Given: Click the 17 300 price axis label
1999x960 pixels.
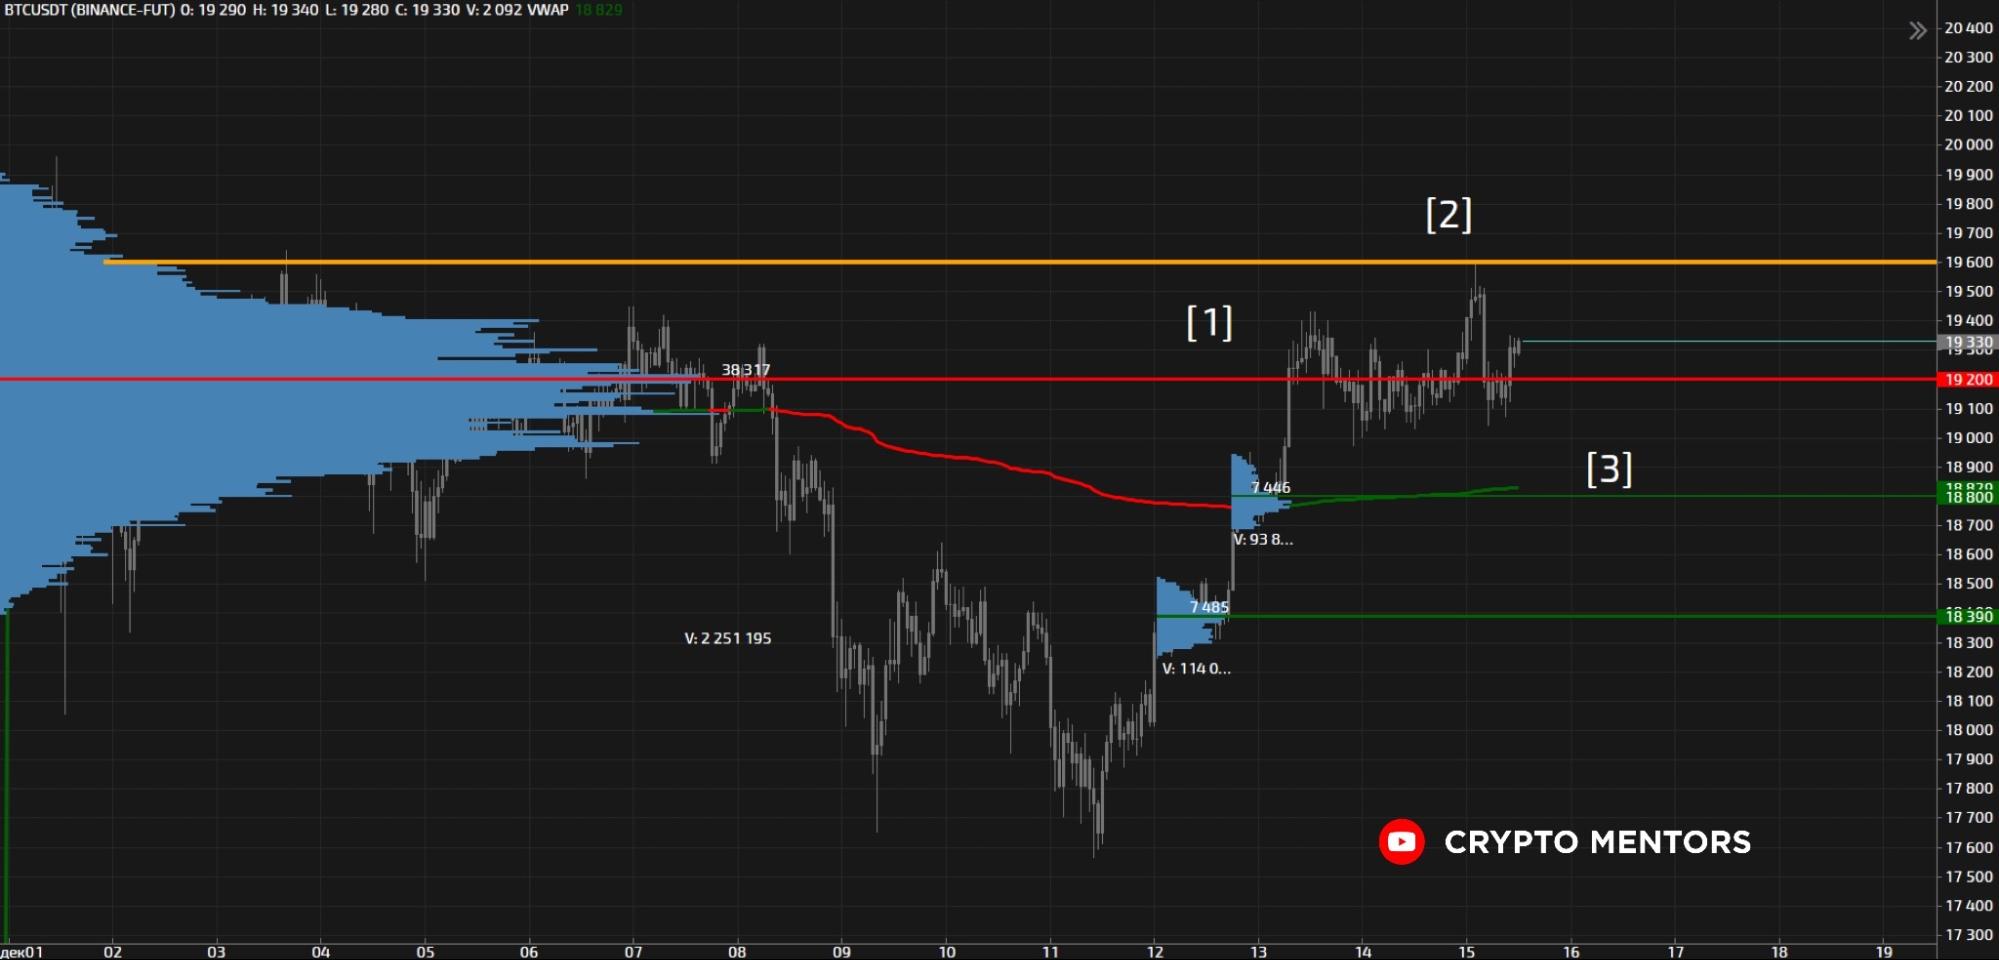Looking at the screenshot, I should (x=1968, y=935).
